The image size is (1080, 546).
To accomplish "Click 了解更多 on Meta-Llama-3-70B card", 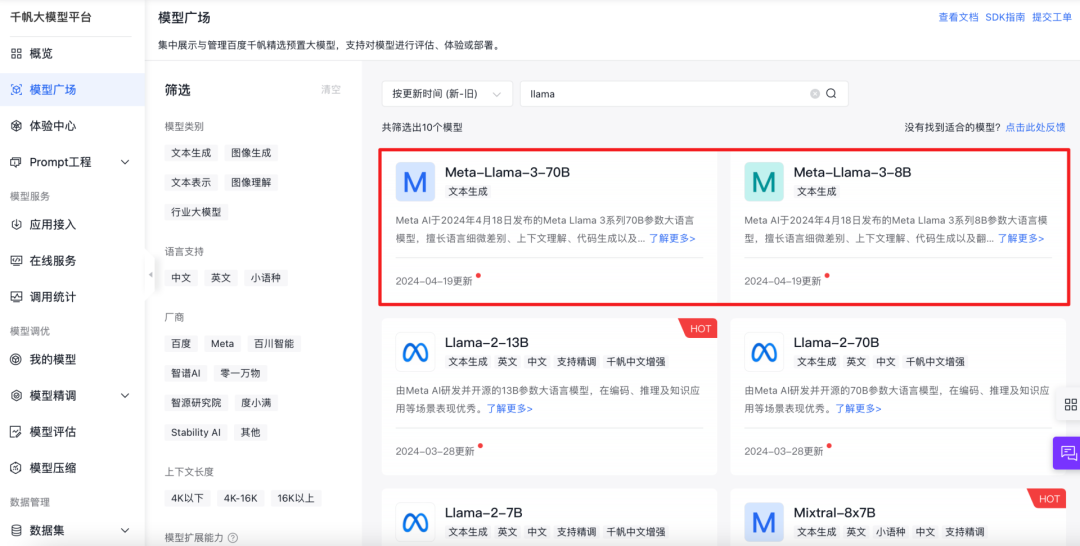I will [672, 238].
